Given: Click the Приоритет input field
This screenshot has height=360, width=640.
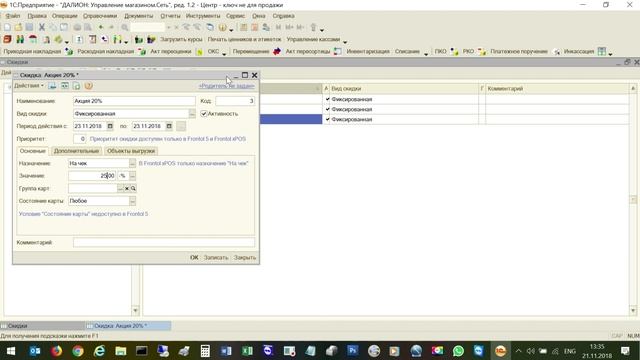Looking at the screenshot, I should pyautogui.click(x=80, y=139).
